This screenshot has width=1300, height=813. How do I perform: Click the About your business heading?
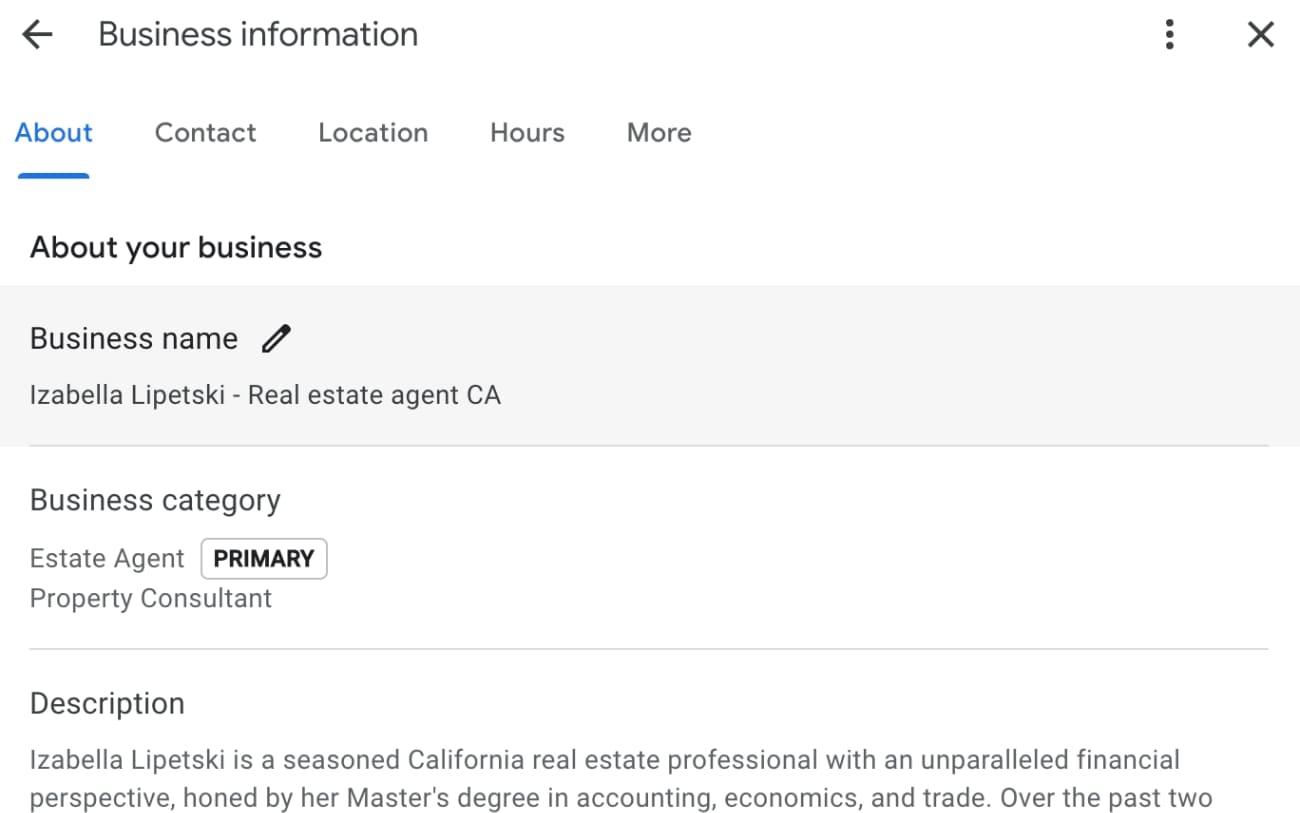(176, 248)
